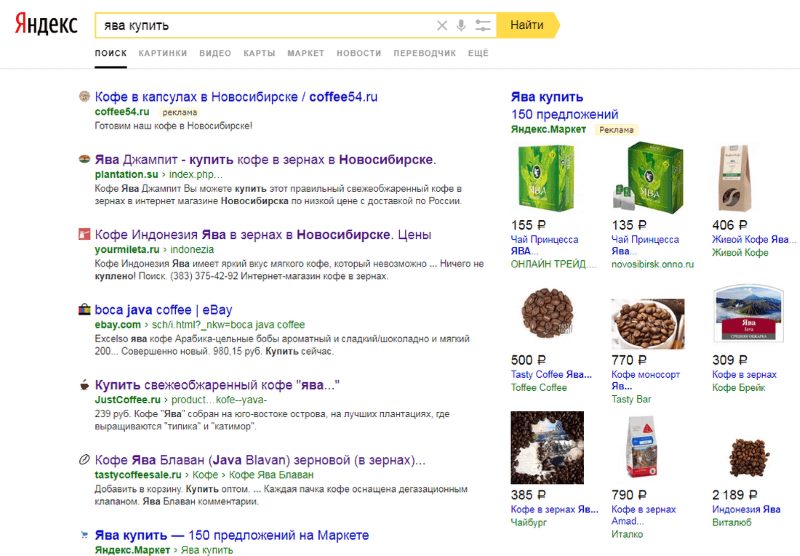Switch to the Видео tab
The height and width of the screenshot is (556, 800).
click(x=215, y=53)
